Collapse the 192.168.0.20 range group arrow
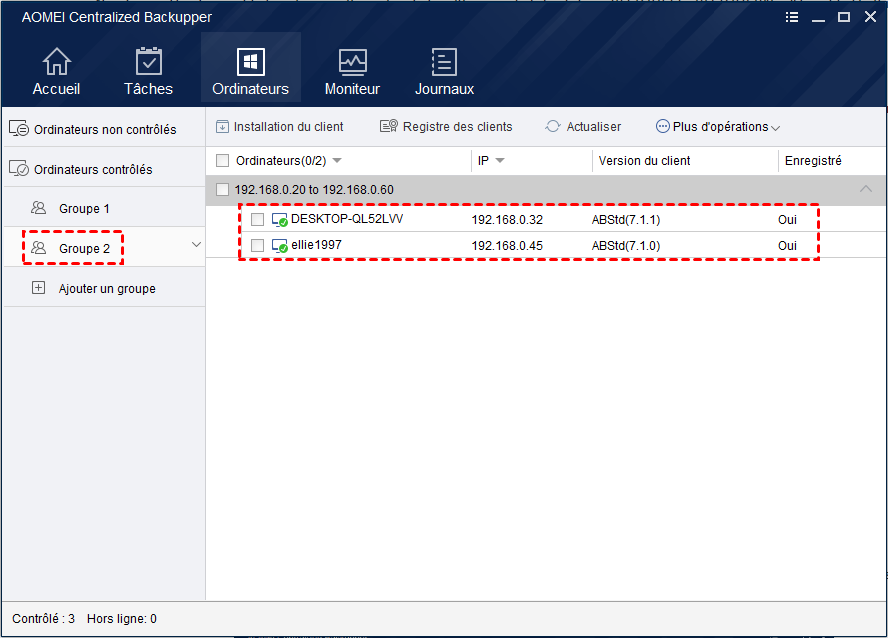The height and width of the screenshot is (638, 888). [x=866, y=189]
